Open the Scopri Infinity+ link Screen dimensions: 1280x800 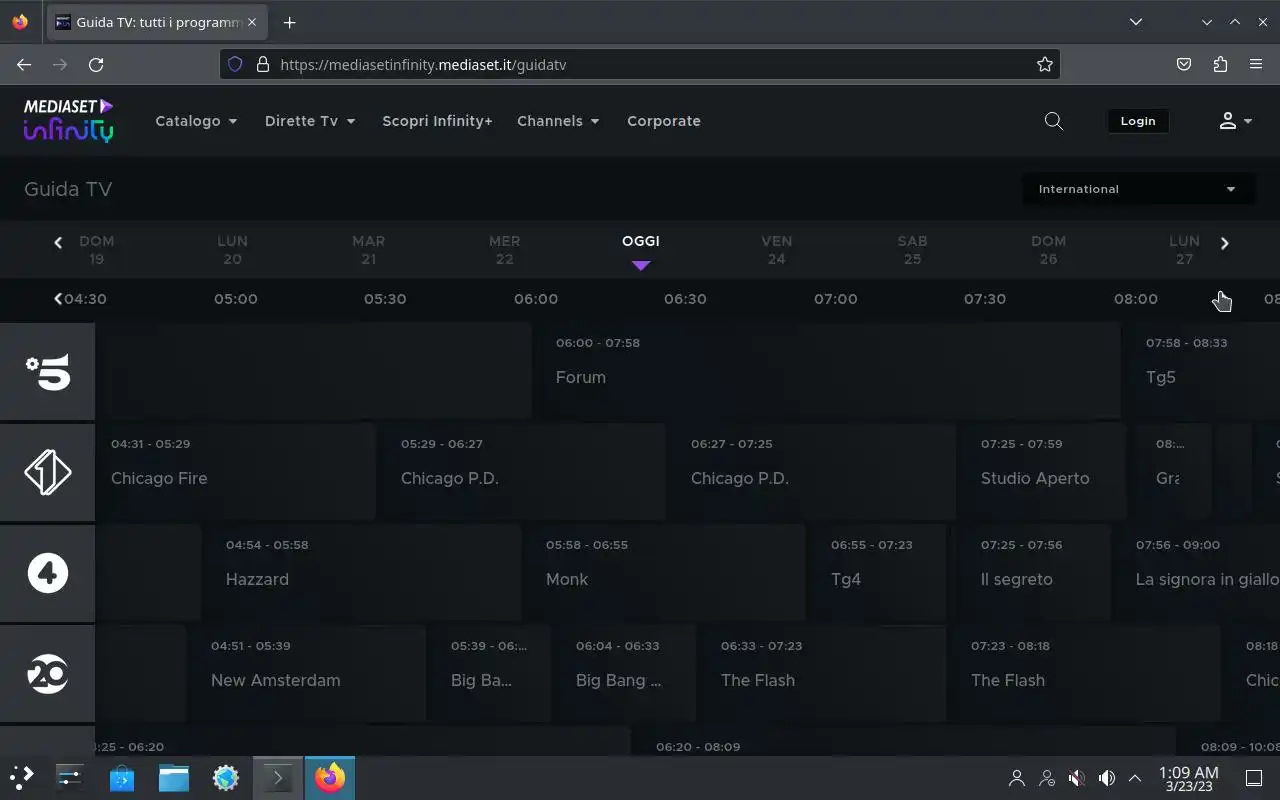pos(437,121)
